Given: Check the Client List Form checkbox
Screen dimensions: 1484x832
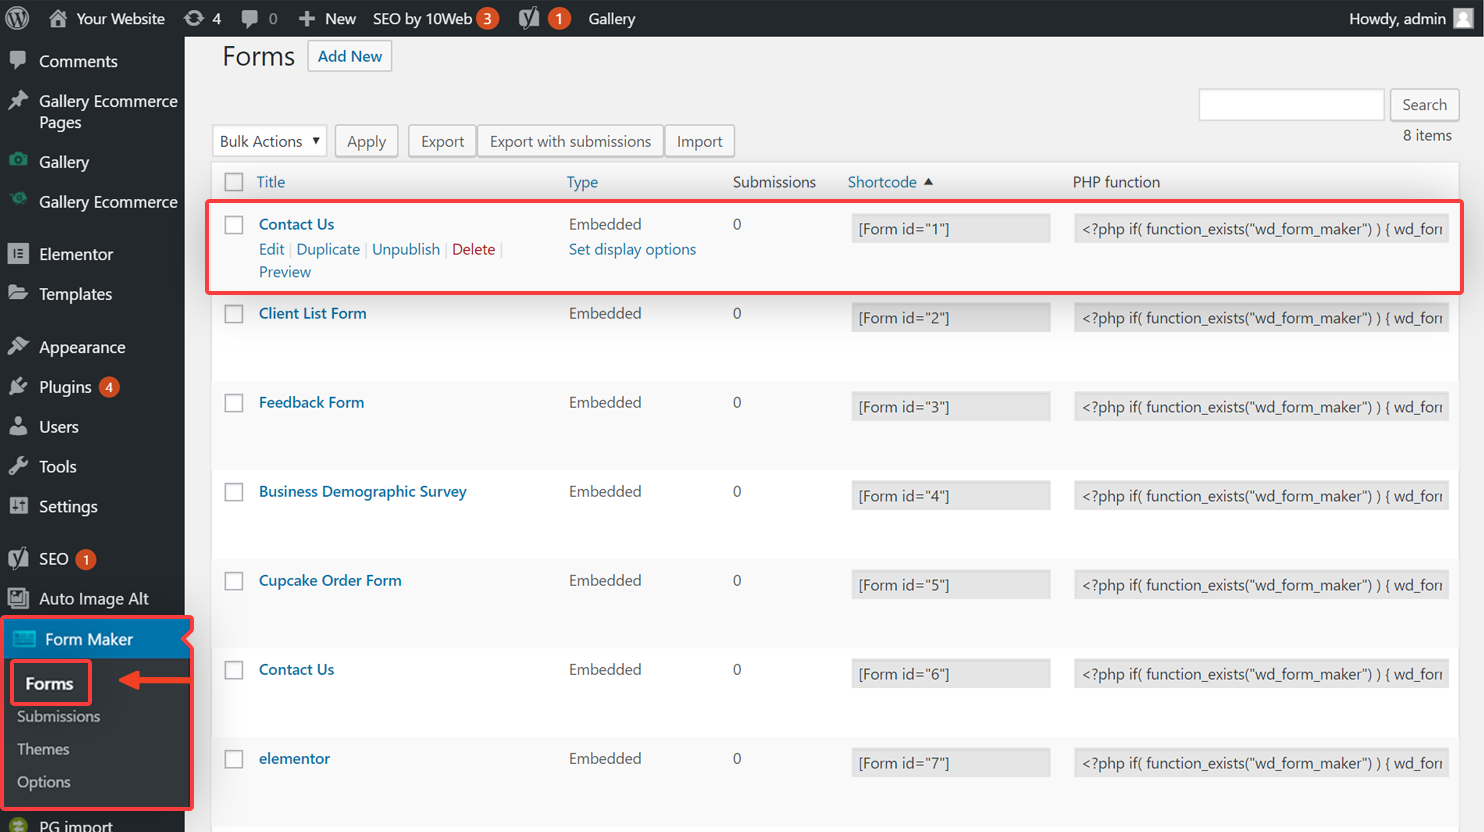Looking at the screenshot, I should [234, 314].
